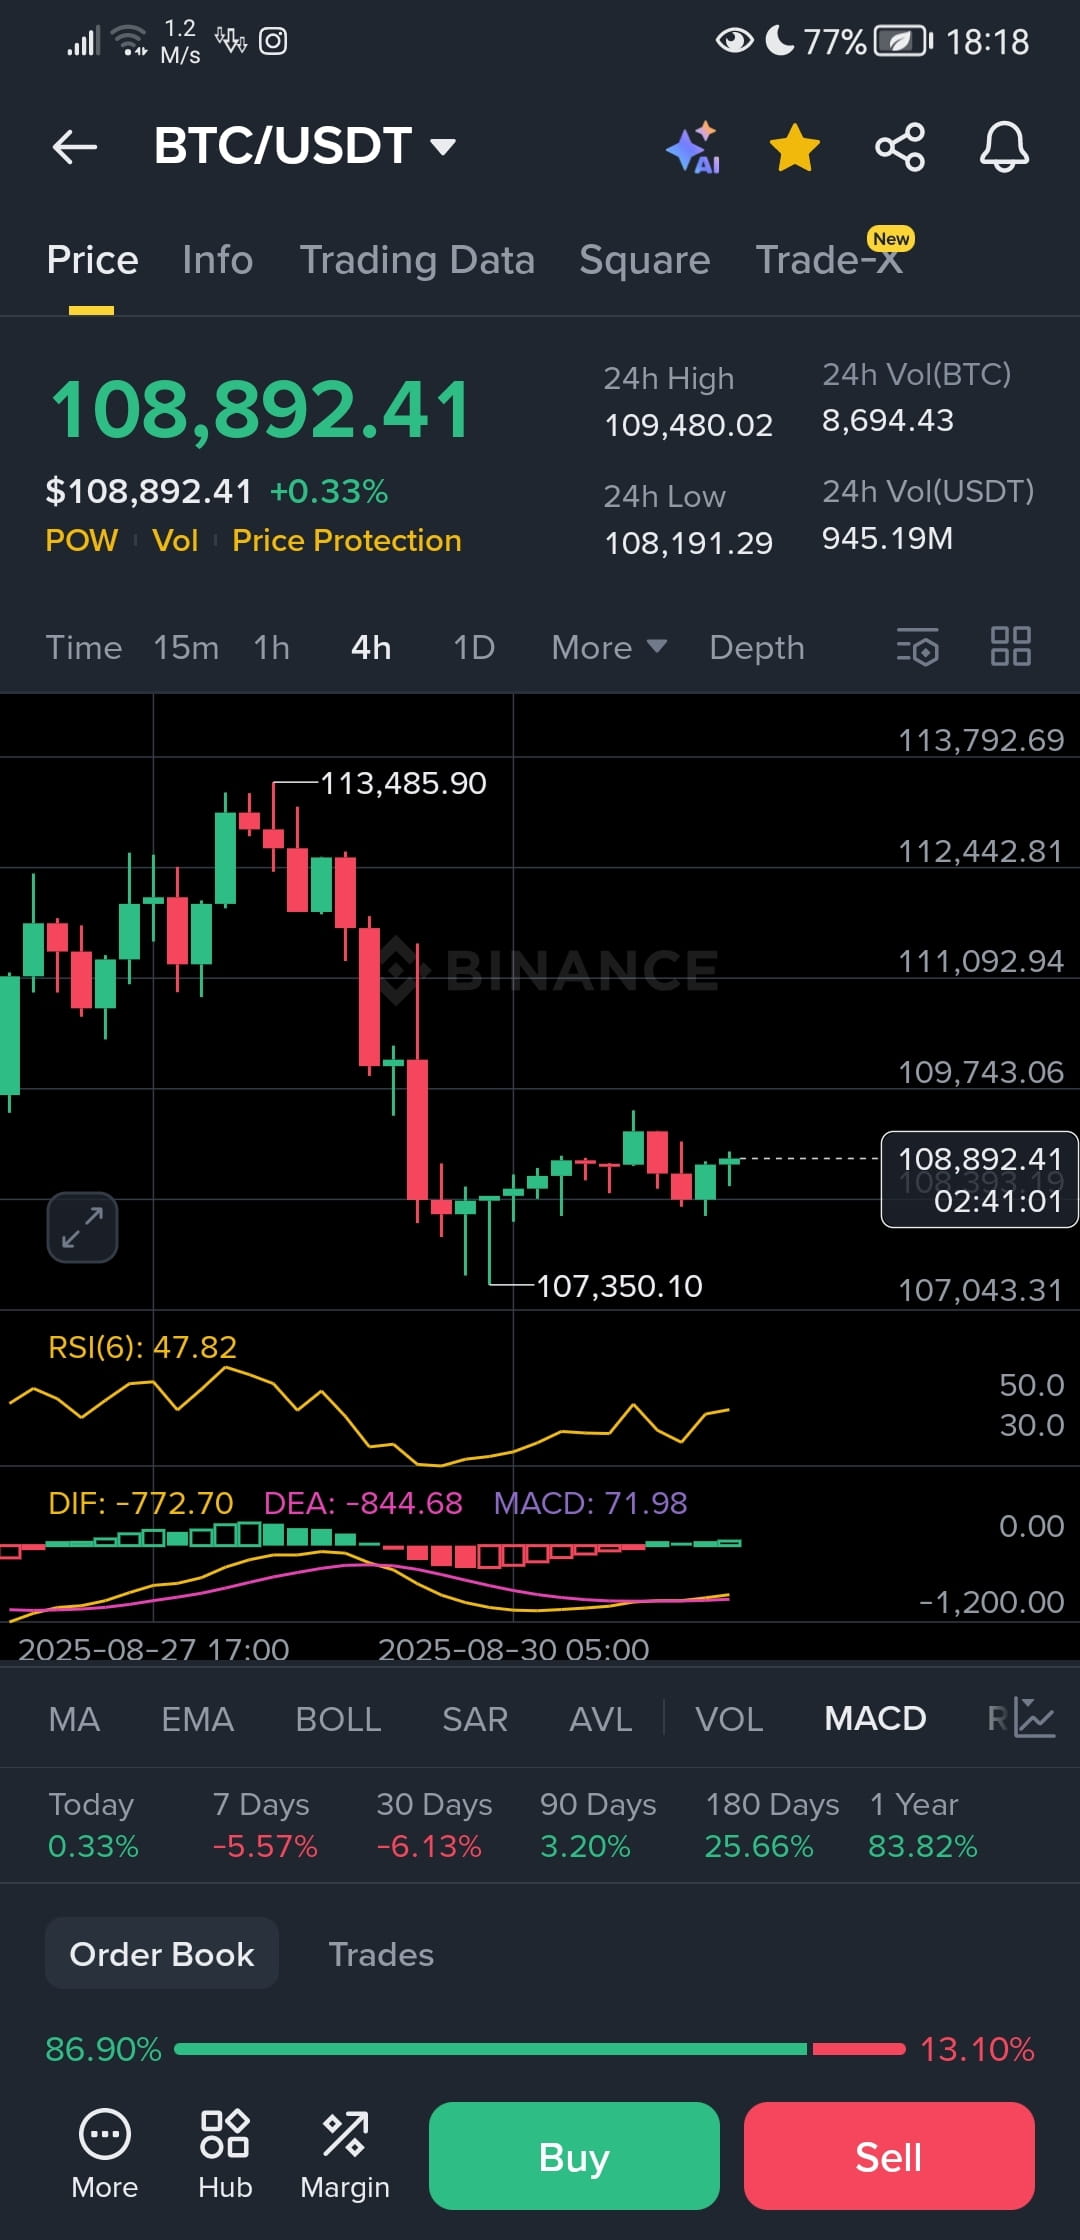The image size is (1080, 2240).
Task: Tap the red sell-side ratio bar
Action: click(x=859, y=2049)
